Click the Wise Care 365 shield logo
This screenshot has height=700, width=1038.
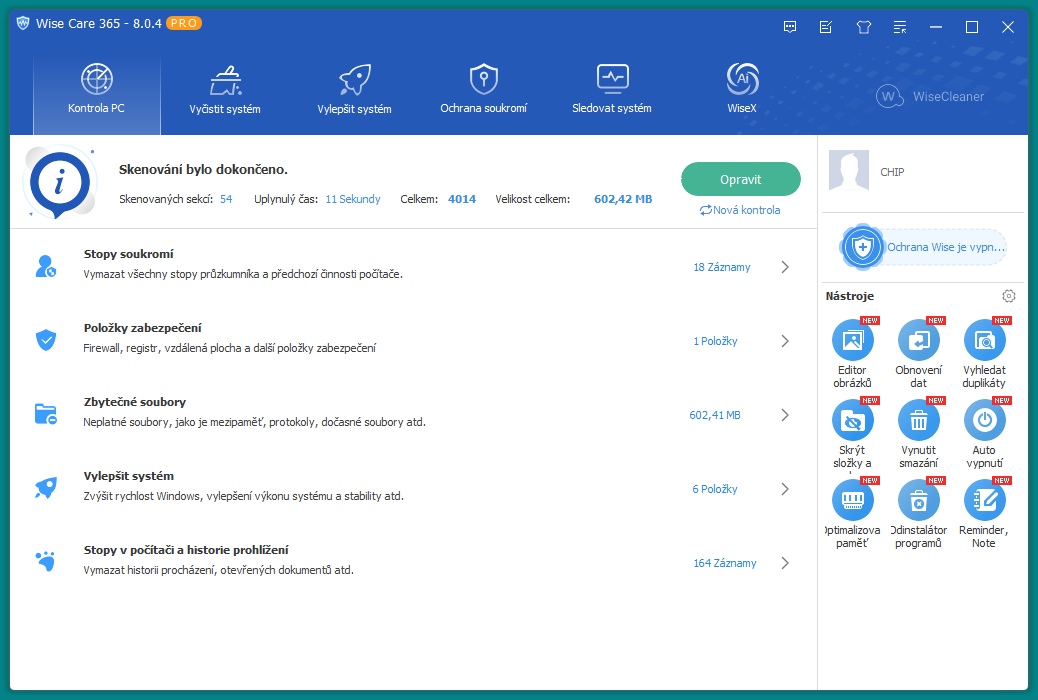[x=23, y=23]
